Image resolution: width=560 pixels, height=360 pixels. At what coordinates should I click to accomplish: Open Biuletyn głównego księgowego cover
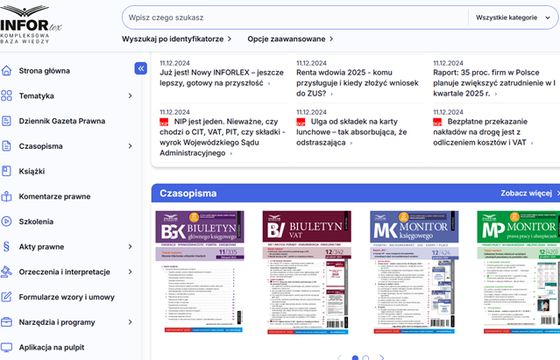pyautogui.click(x=200, y=272)
